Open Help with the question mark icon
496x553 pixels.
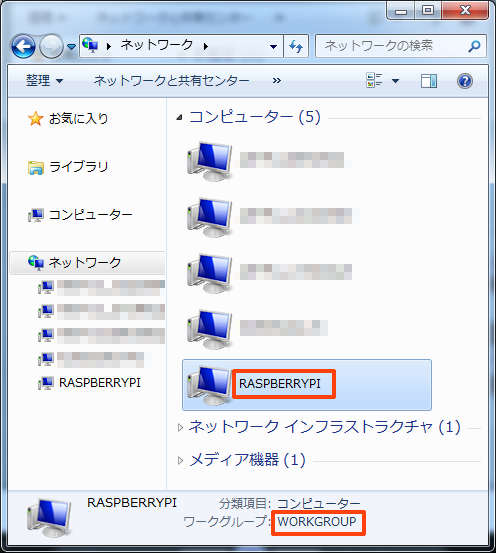[465, 81]
